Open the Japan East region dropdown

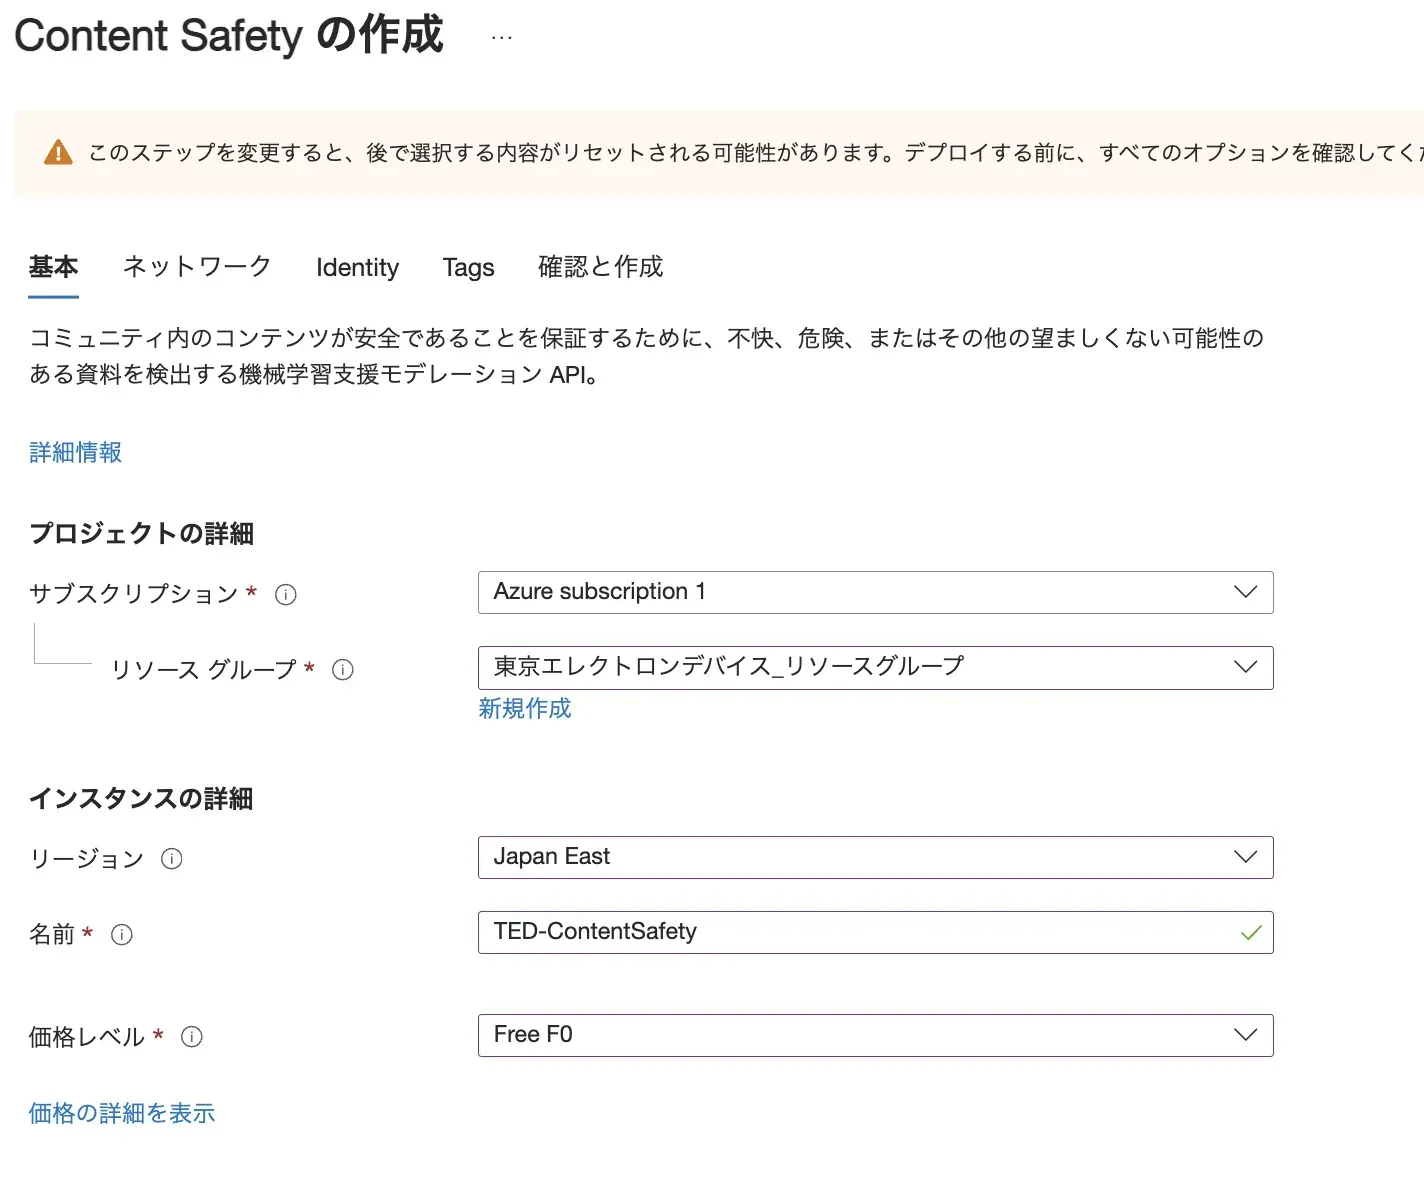coord(875,857)
